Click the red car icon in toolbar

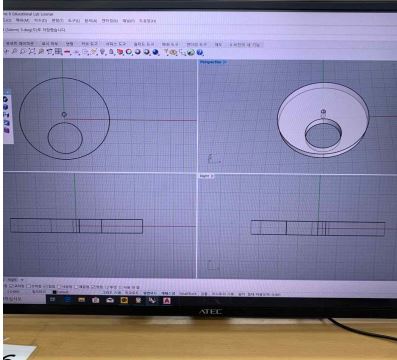(120, 52)
